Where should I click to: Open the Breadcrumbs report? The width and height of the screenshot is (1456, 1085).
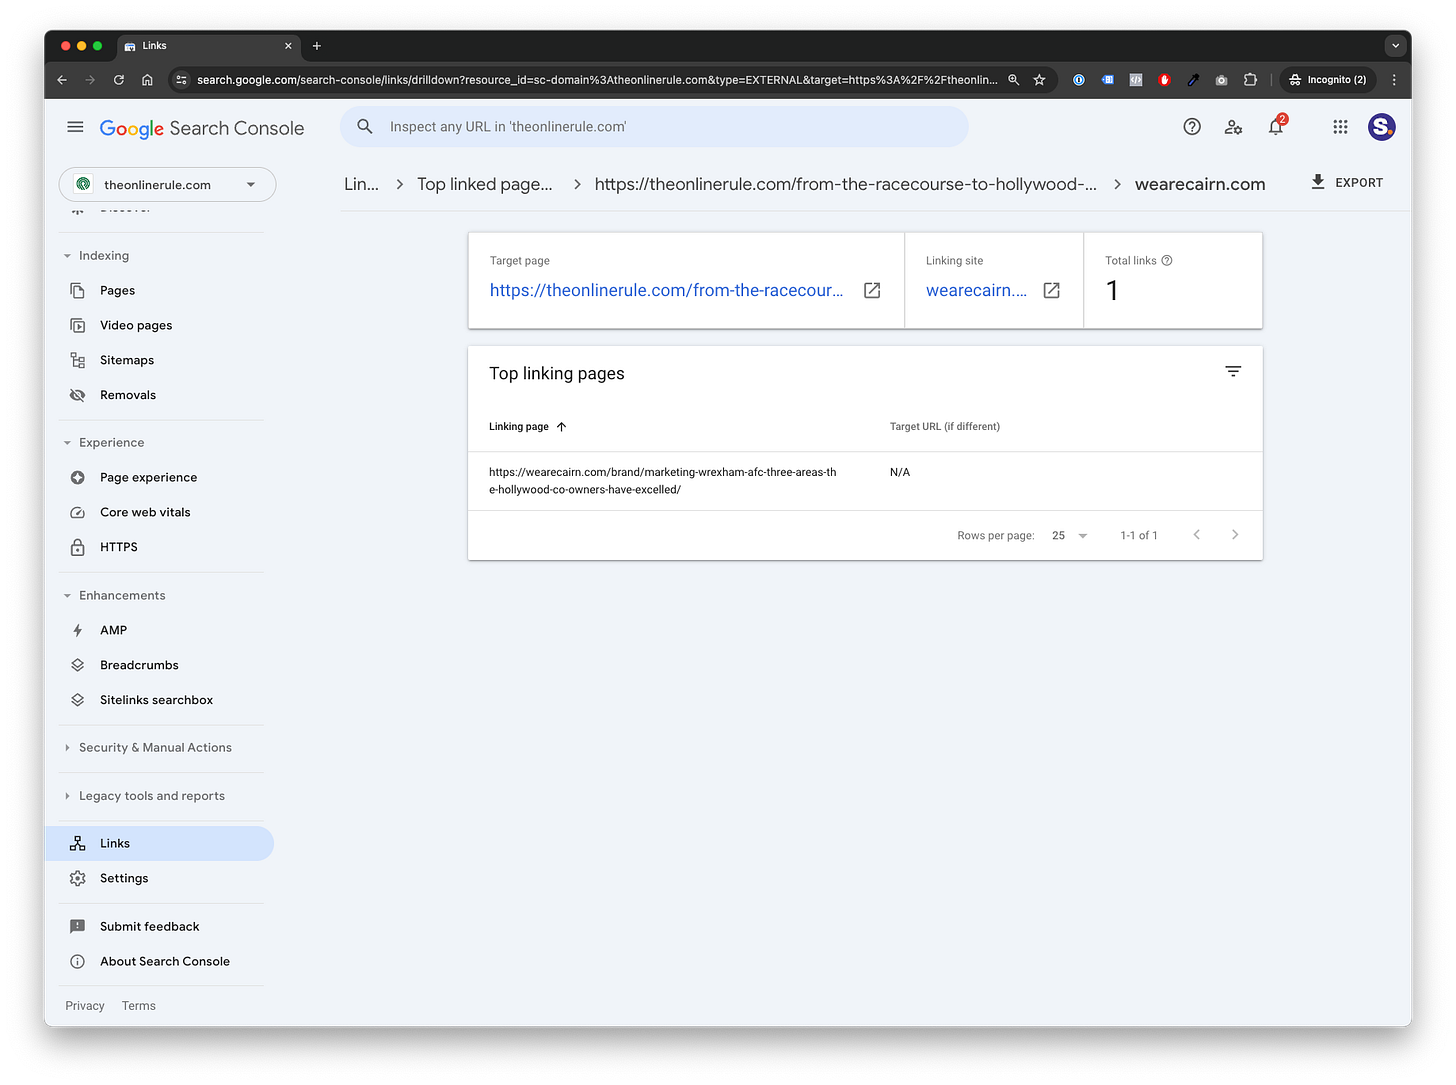[139, 666]
